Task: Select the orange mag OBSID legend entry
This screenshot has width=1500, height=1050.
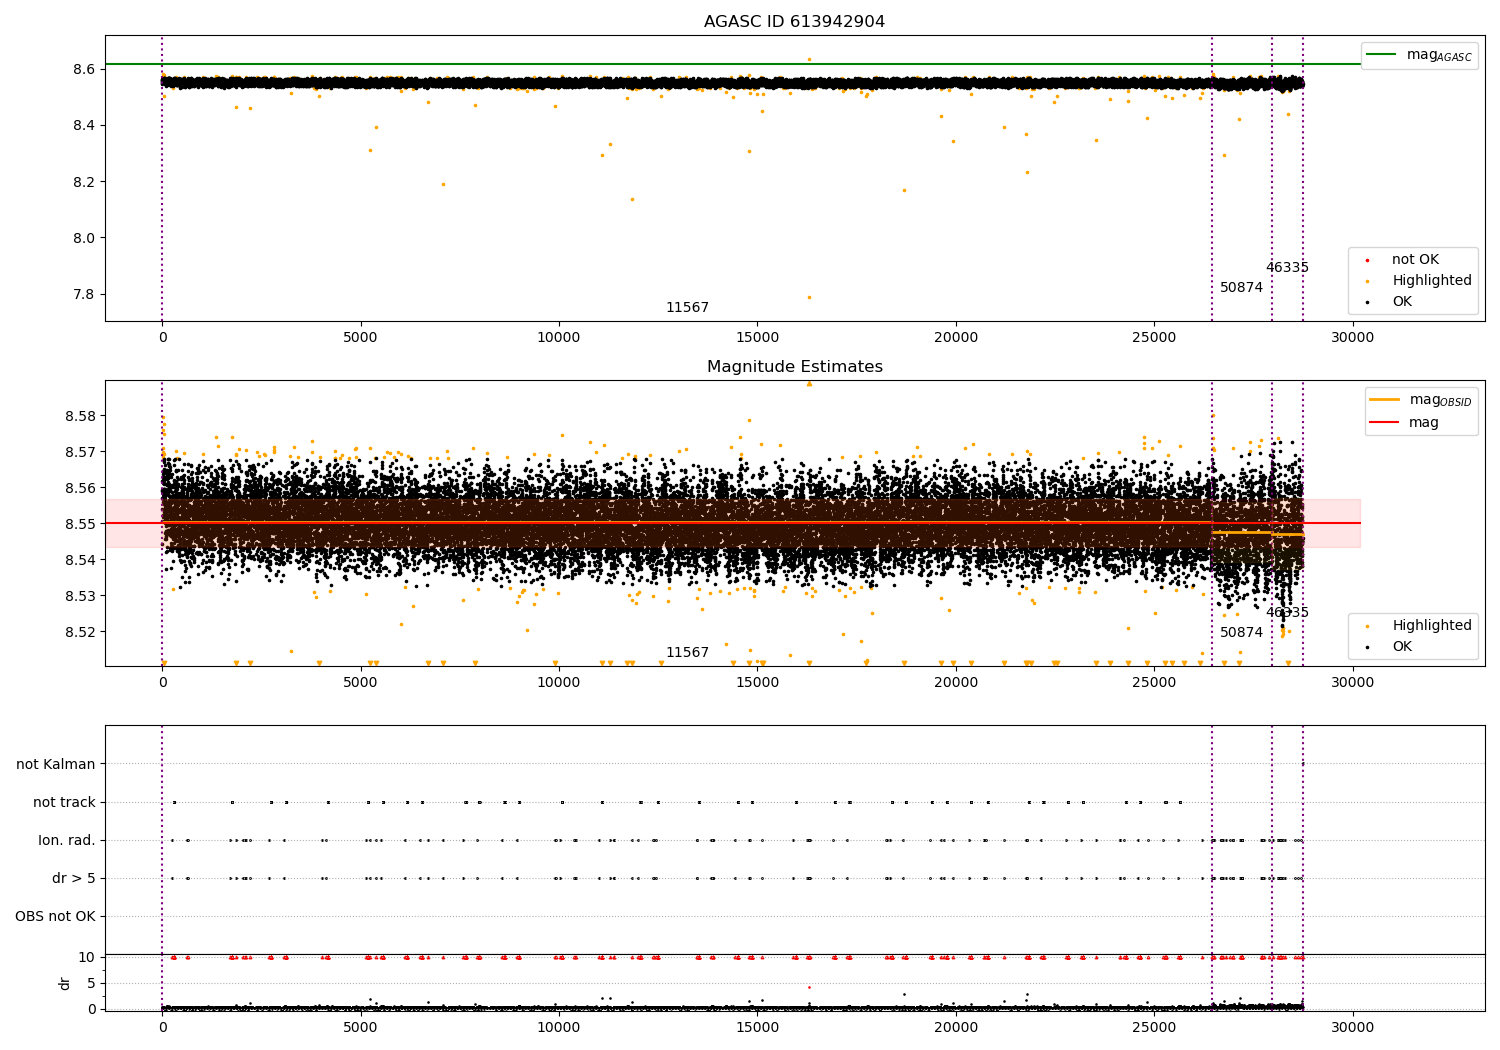Action: [x=1421, y=400]
